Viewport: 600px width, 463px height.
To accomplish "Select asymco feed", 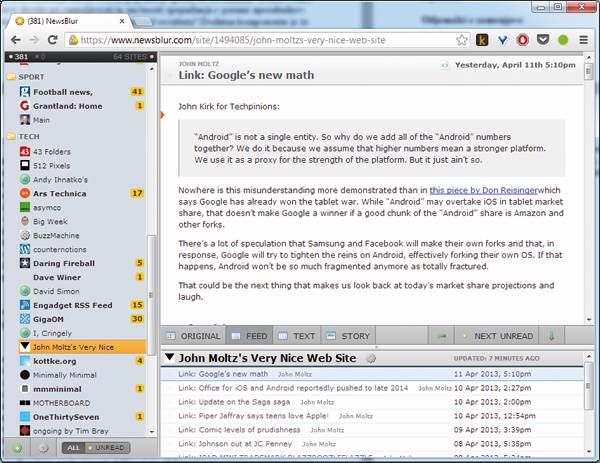I will click(x=82, y=207).
